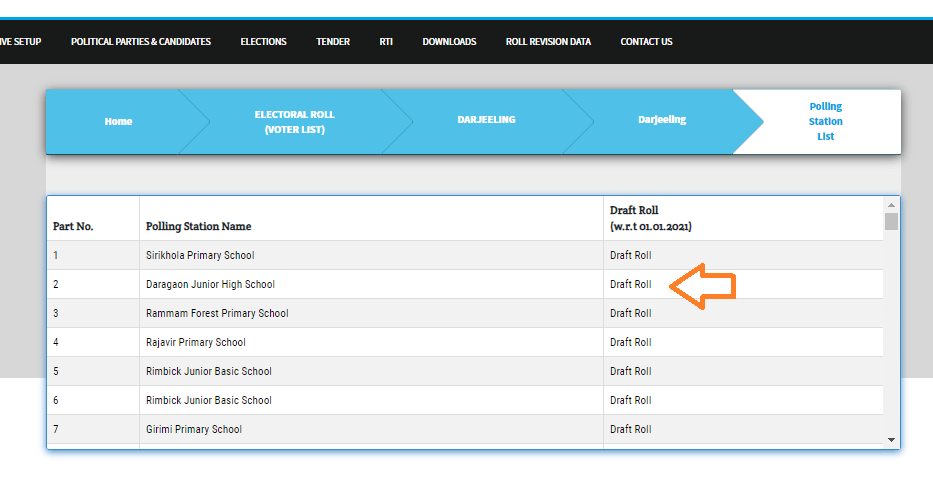Click the Polling Station List breadcrumb

[x=825, y=121]
